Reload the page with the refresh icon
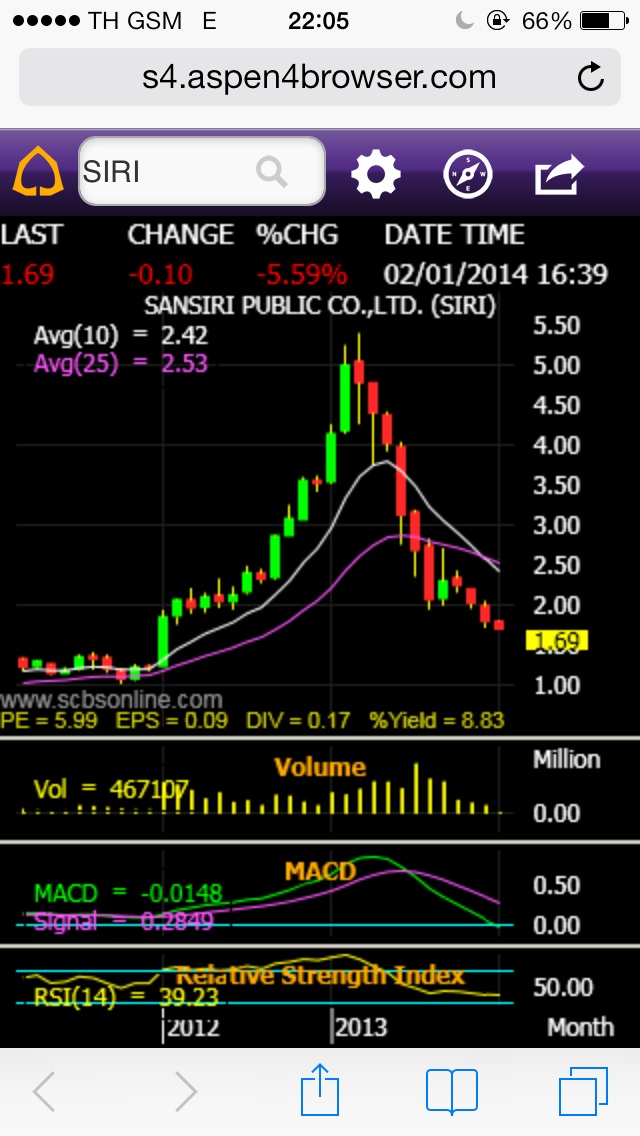This screenshot has height=1136, width=640. [x=591, y=77]
